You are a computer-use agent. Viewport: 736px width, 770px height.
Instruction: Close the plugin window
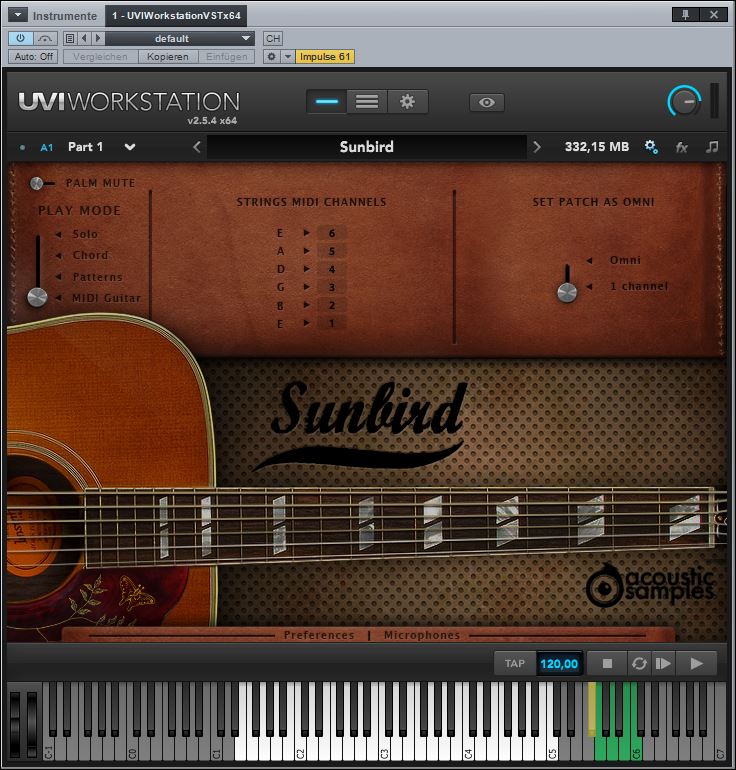(x=714, y=15)
